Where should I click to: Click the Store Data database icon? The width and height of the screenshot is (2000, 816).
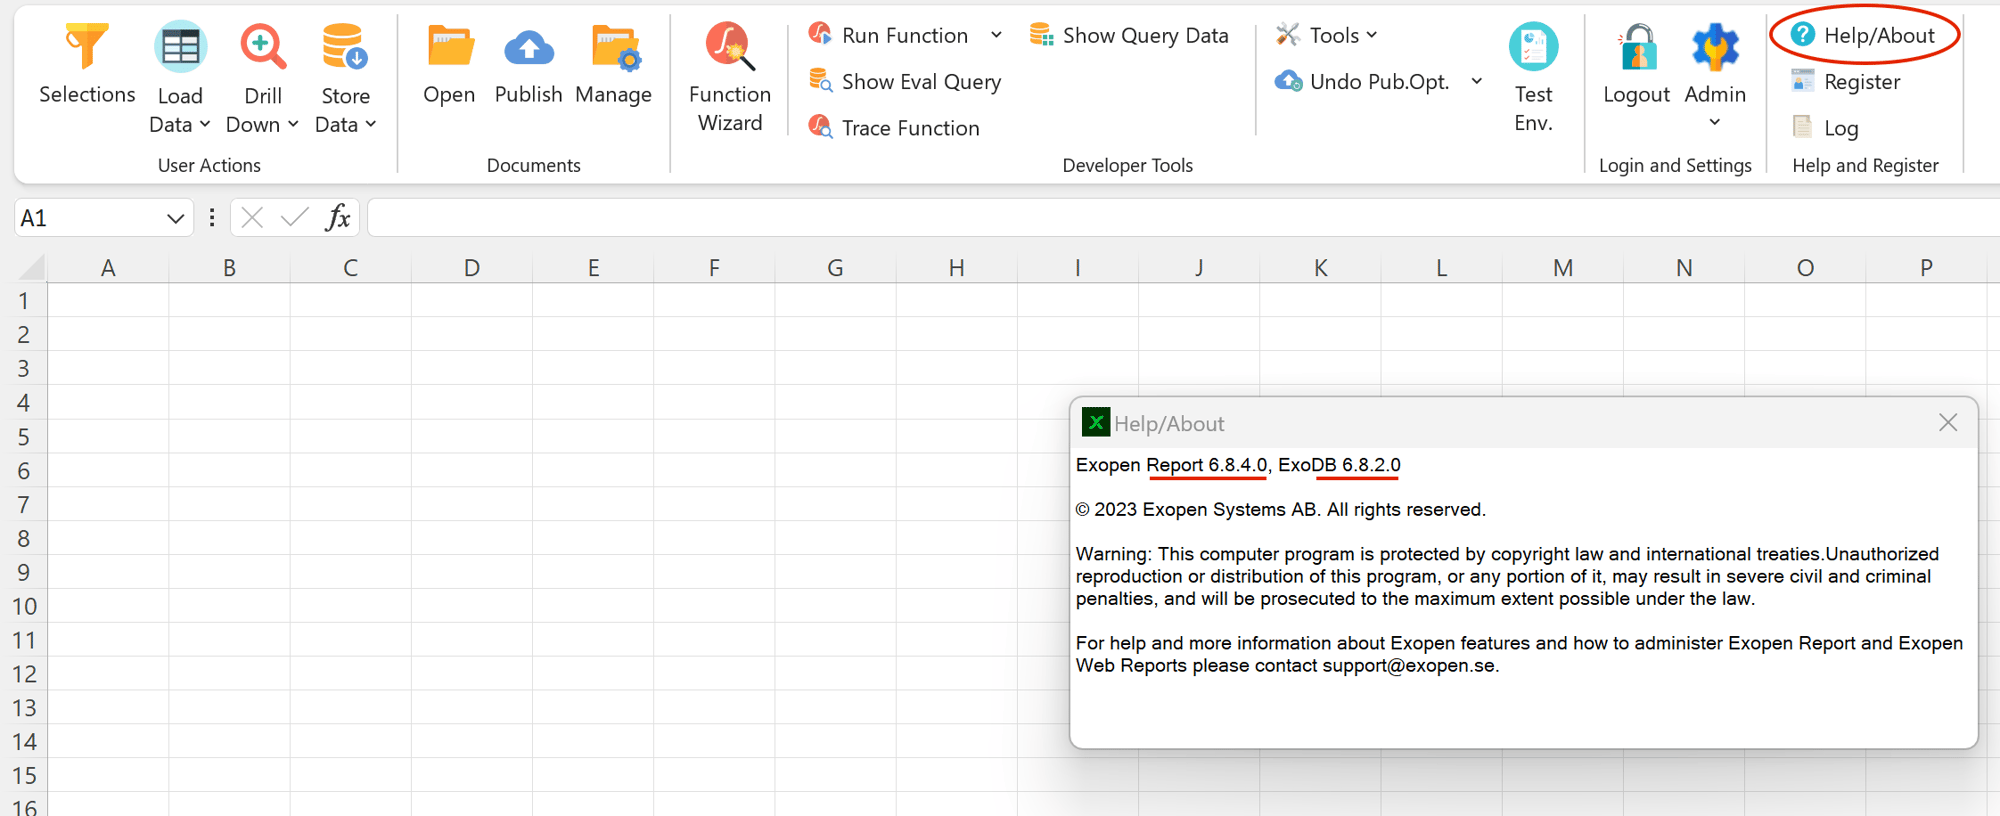pos(346,47)
